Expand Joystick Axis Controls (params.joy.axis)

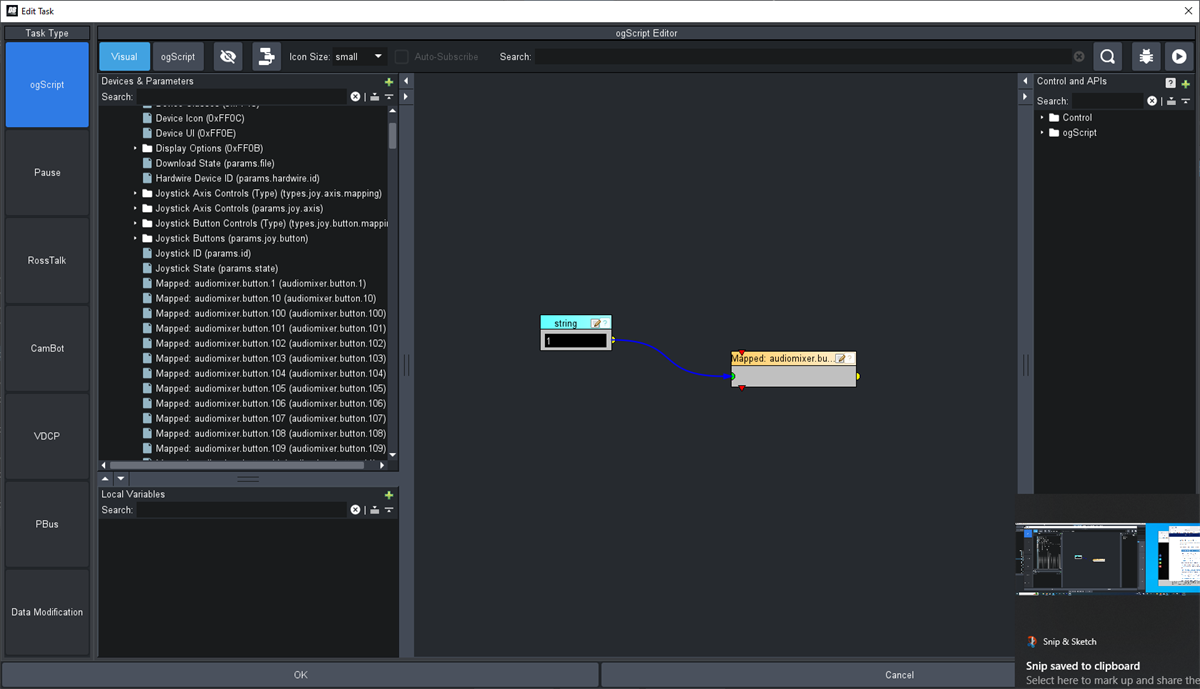[135, 208]
